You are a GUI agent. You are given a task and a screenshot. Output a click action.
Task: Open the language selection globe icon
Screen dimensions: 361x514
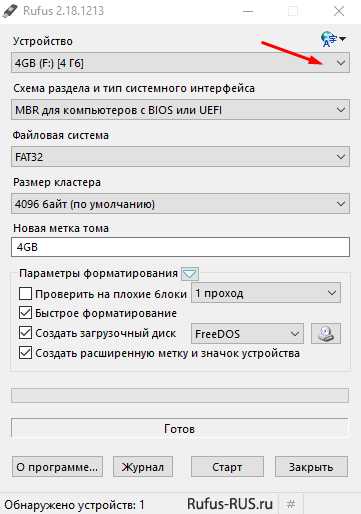[333, 39]
